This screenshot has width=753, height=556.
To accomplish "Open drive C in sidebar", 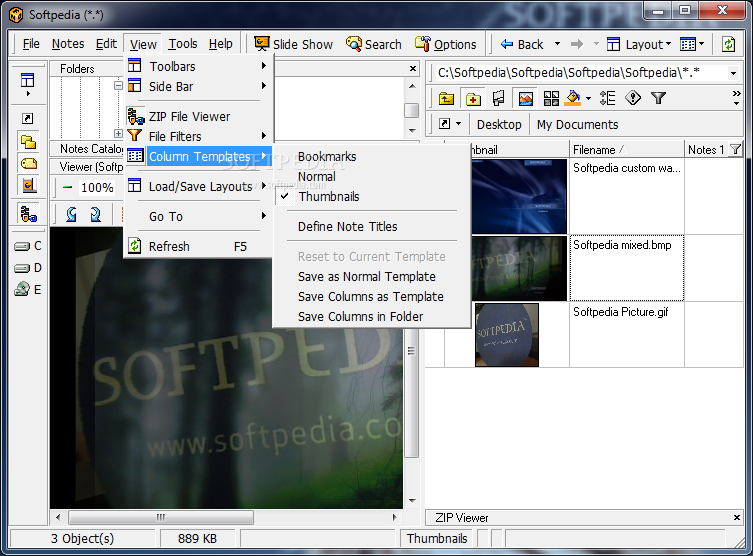I will tap(28, 246).
